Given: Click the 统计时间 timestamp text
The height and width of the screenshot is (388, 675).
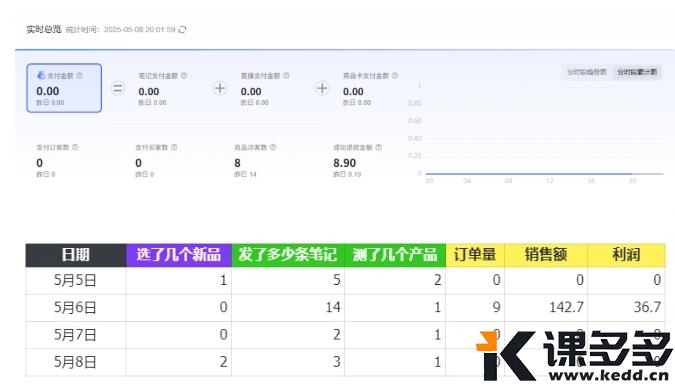Looking at the screenshot, I should pyautogui.click(x=121, y=29).
